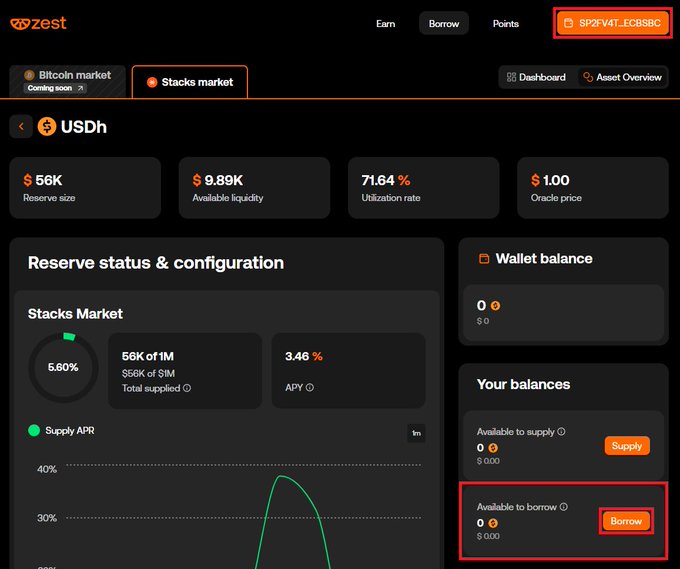Click the $ 56K Reserve size value
Viewport: 680px width, 569px height.
pyautogui.click(x=42, y=180)
